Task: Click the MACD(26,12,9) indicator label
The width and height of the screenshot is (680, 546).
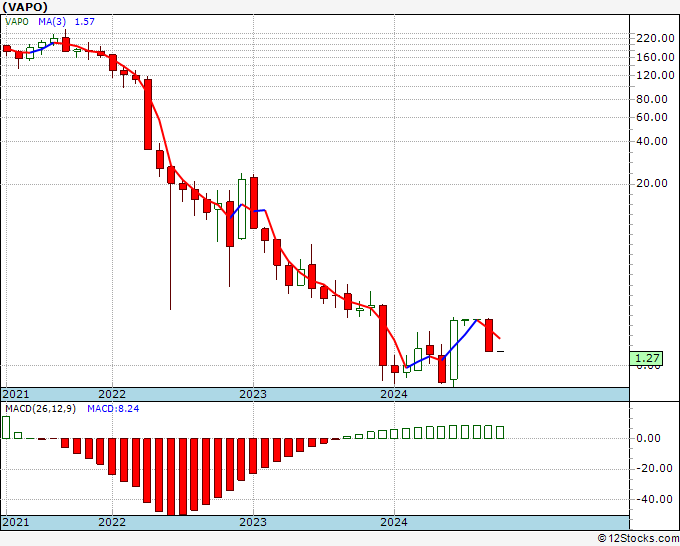Action: click(x=40, y=409)
